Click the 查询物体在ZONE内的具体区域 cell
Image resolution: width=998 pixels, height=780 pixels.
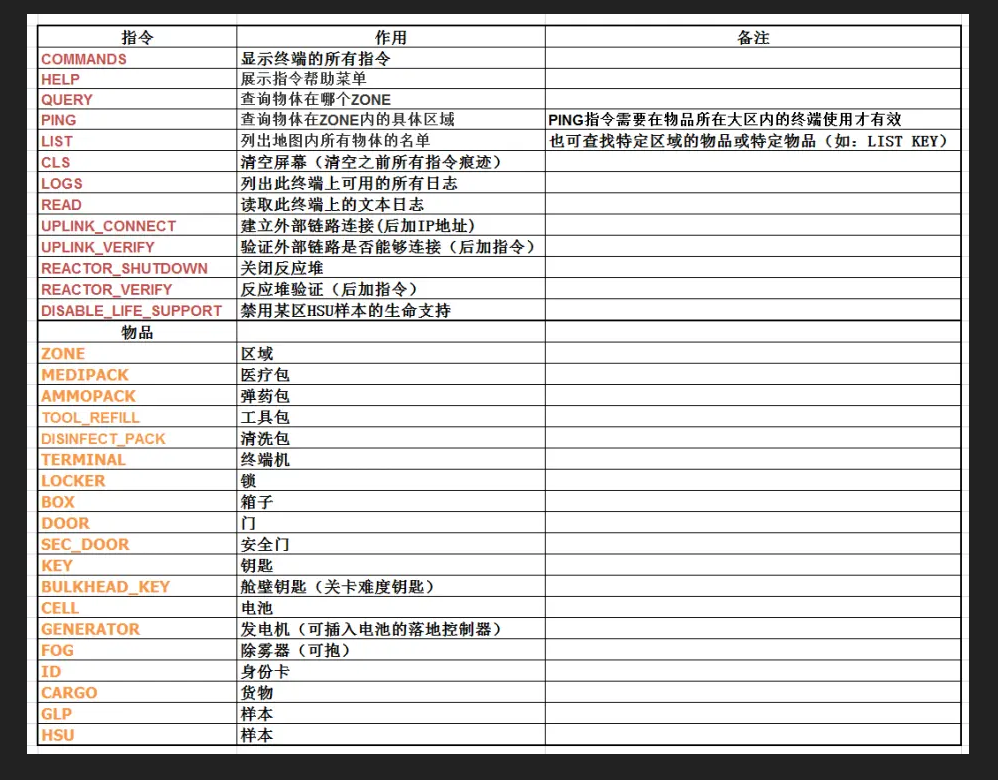391,120
